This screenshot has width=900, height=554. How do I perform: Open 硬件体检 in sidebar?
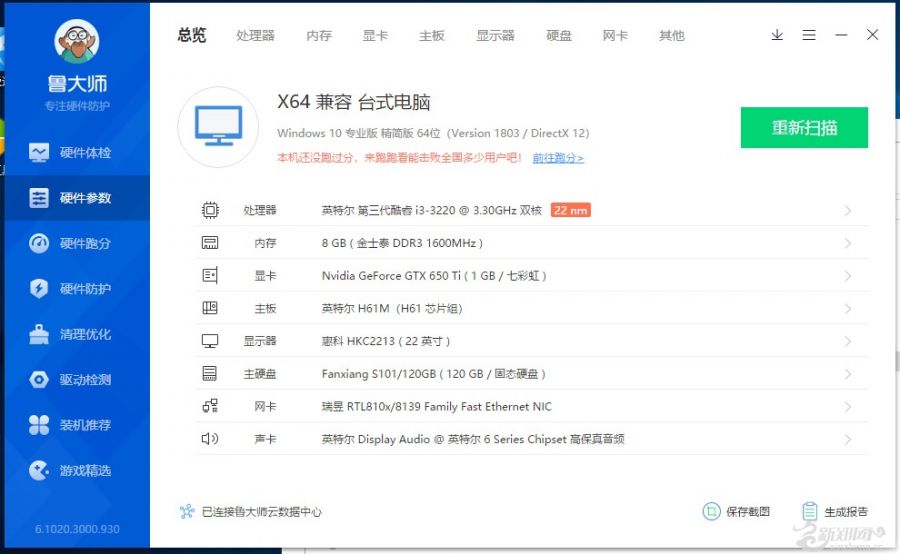click(x=77, y=153)
